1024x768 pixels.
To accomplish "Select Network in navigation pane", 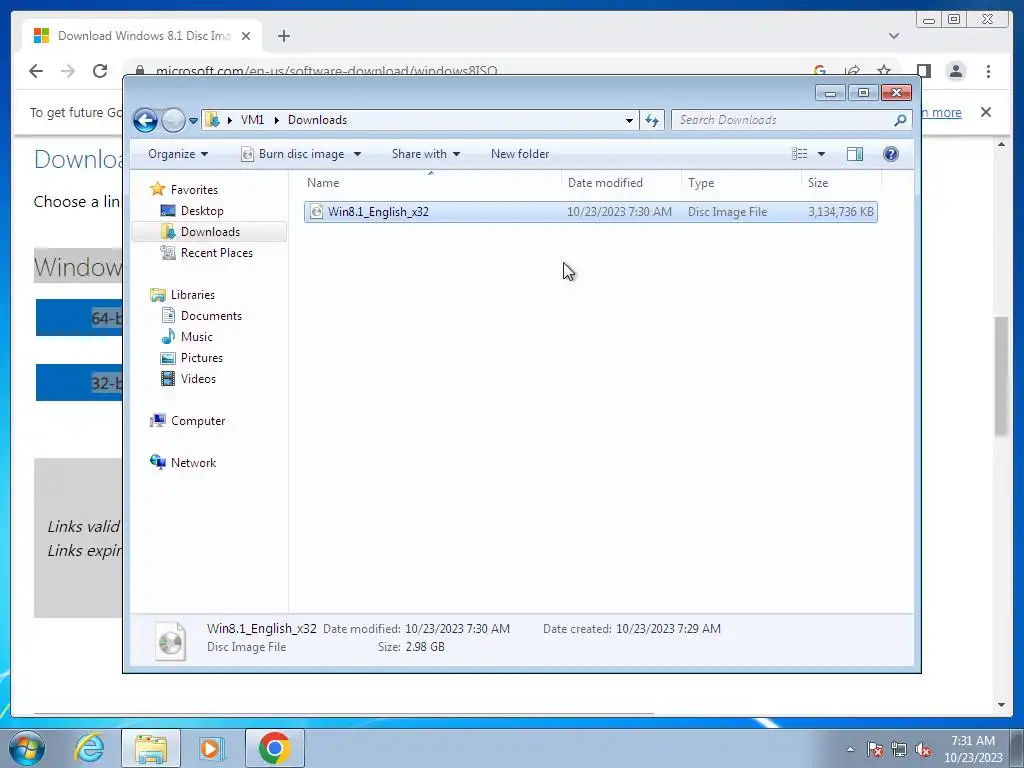I will tap(193, 462).
